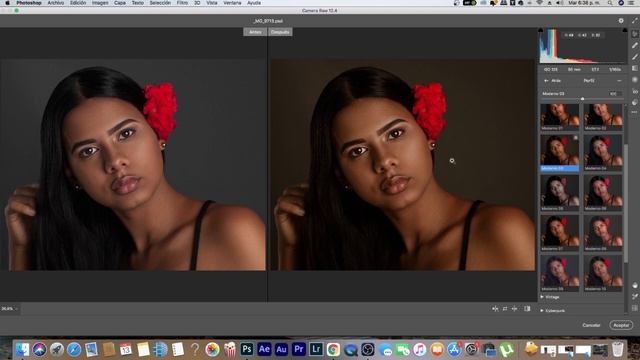Click the Después view label
The image size is (640, 360).
280,32
